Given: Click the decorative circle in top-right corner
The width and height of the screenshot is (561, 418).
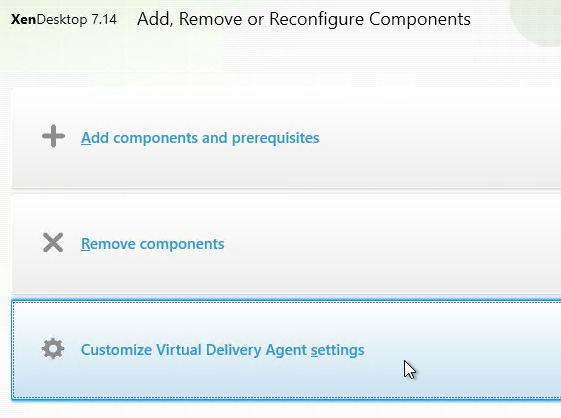Looking at the screenshot, I should click(x=536, y=22).
